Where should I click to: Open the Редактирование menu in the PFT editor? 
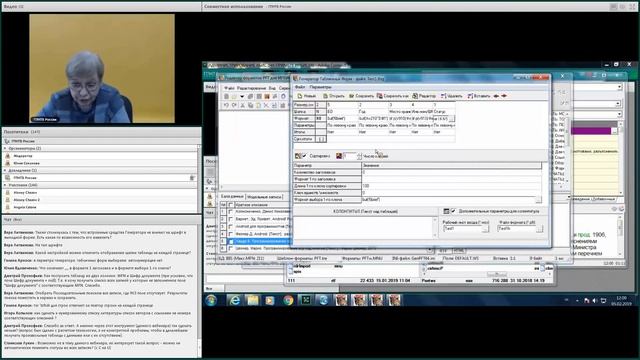251,88
